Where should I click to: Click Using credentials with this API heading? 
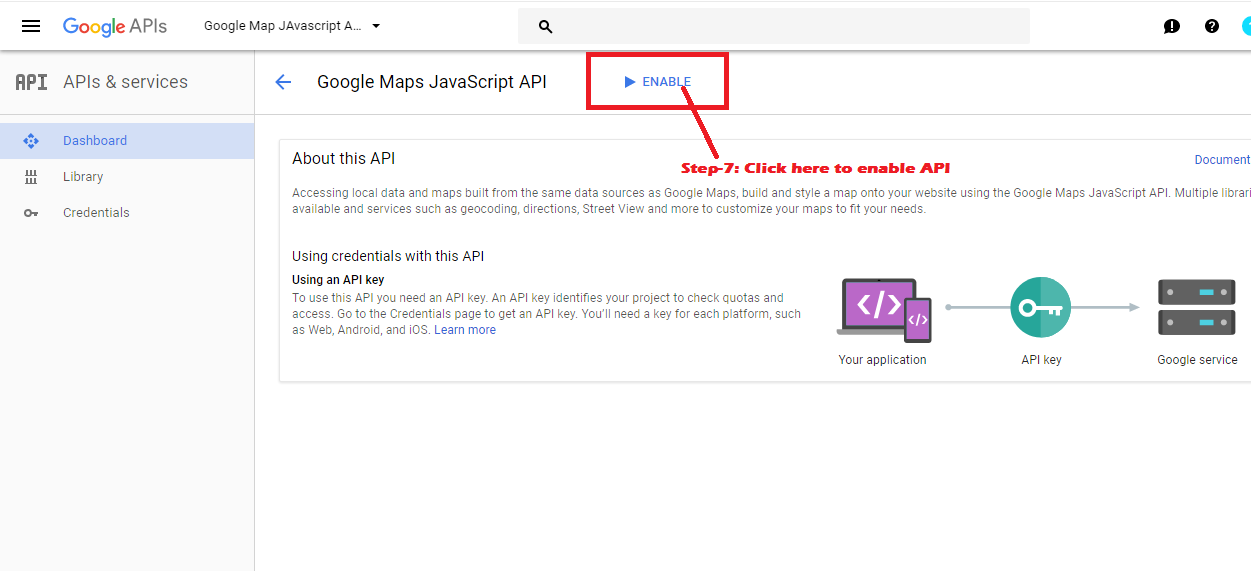(388, 256)
